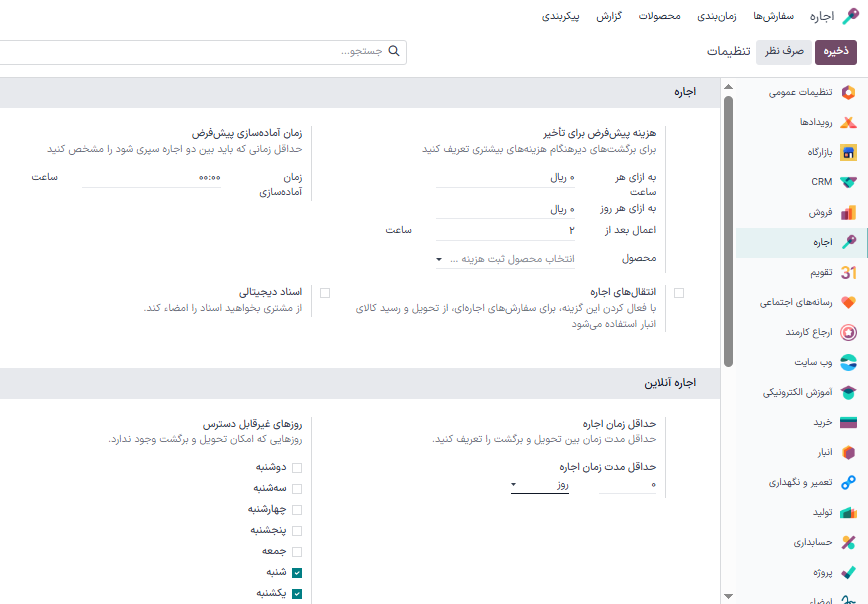The image size is (868, 604).
Task: Click the صرف نظر (Discard) button
Action: [x=785, y=52]
